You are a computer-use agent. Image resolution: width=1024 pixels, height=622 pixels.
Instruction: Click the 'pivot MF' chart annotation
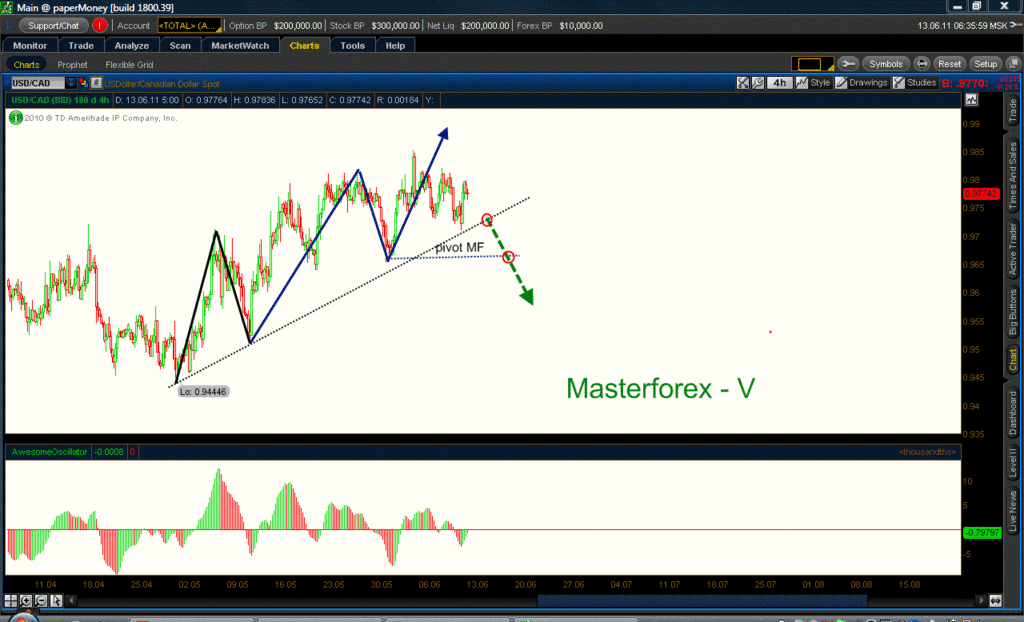pyautogui.click(x=460, y=248)
